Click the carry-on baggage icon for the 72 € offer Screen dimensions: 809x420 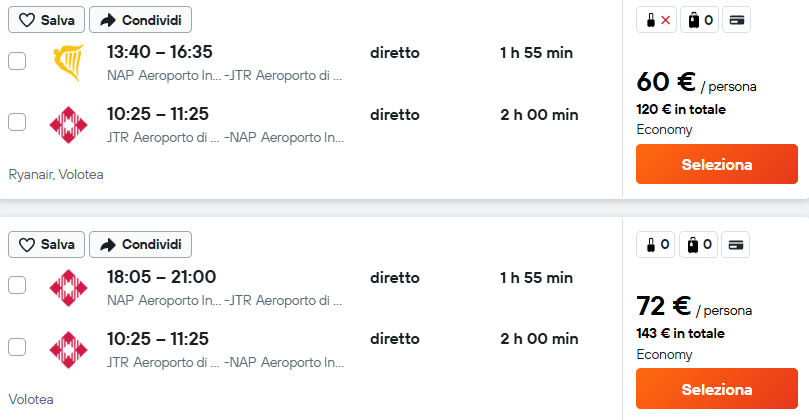coord(656,245)
